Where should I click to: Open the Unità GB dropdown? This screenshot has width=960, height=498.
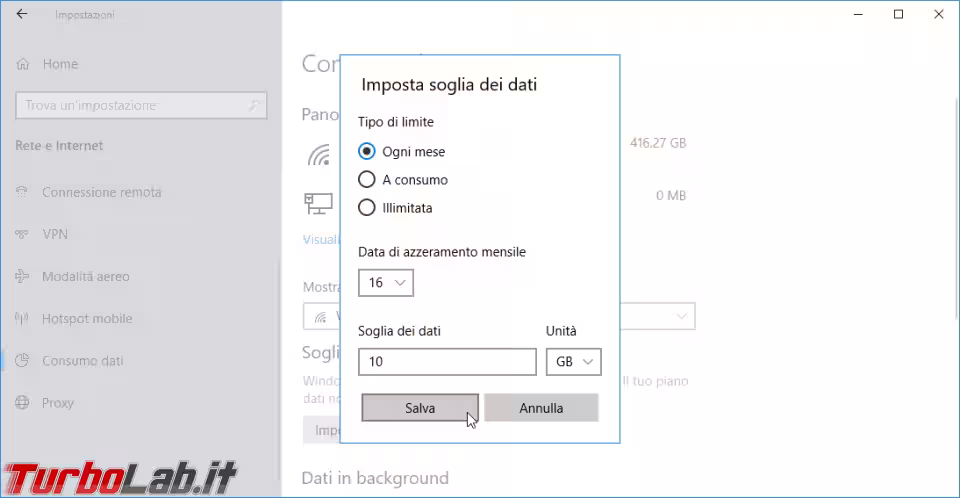[574, 361]
